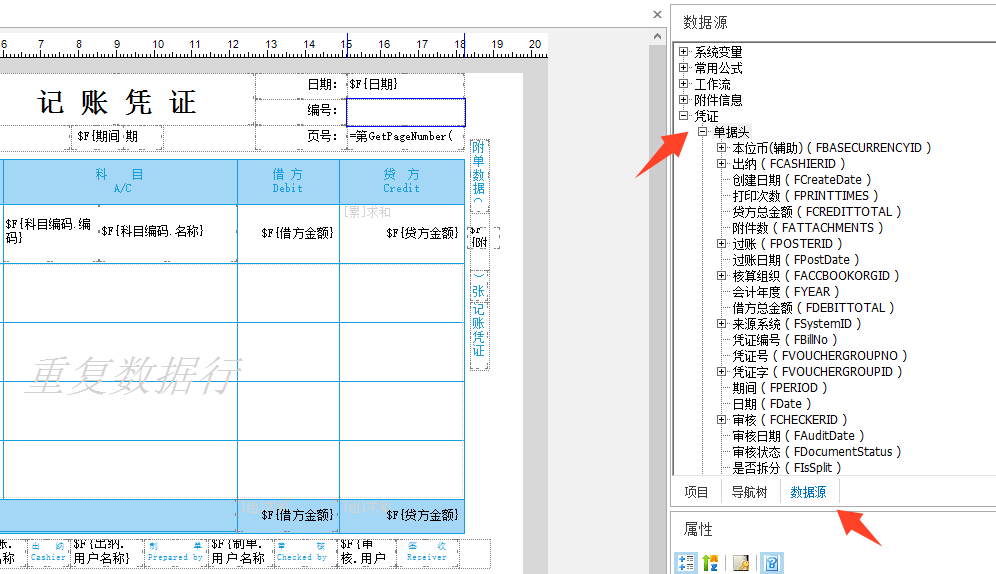Select the $F{日期} field on canvas

(x=406, y=84)
